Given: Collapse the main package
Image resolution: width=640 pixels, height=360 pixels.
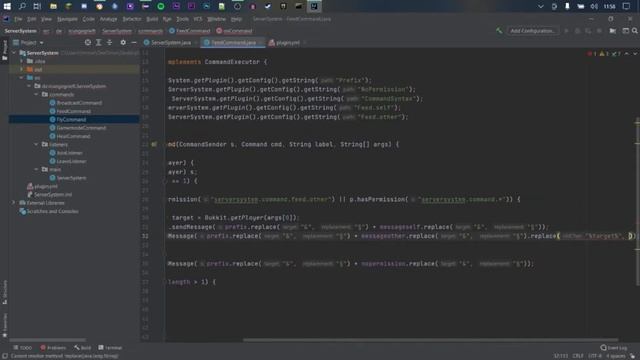Looking at the screenshot, I should (36, 169).
